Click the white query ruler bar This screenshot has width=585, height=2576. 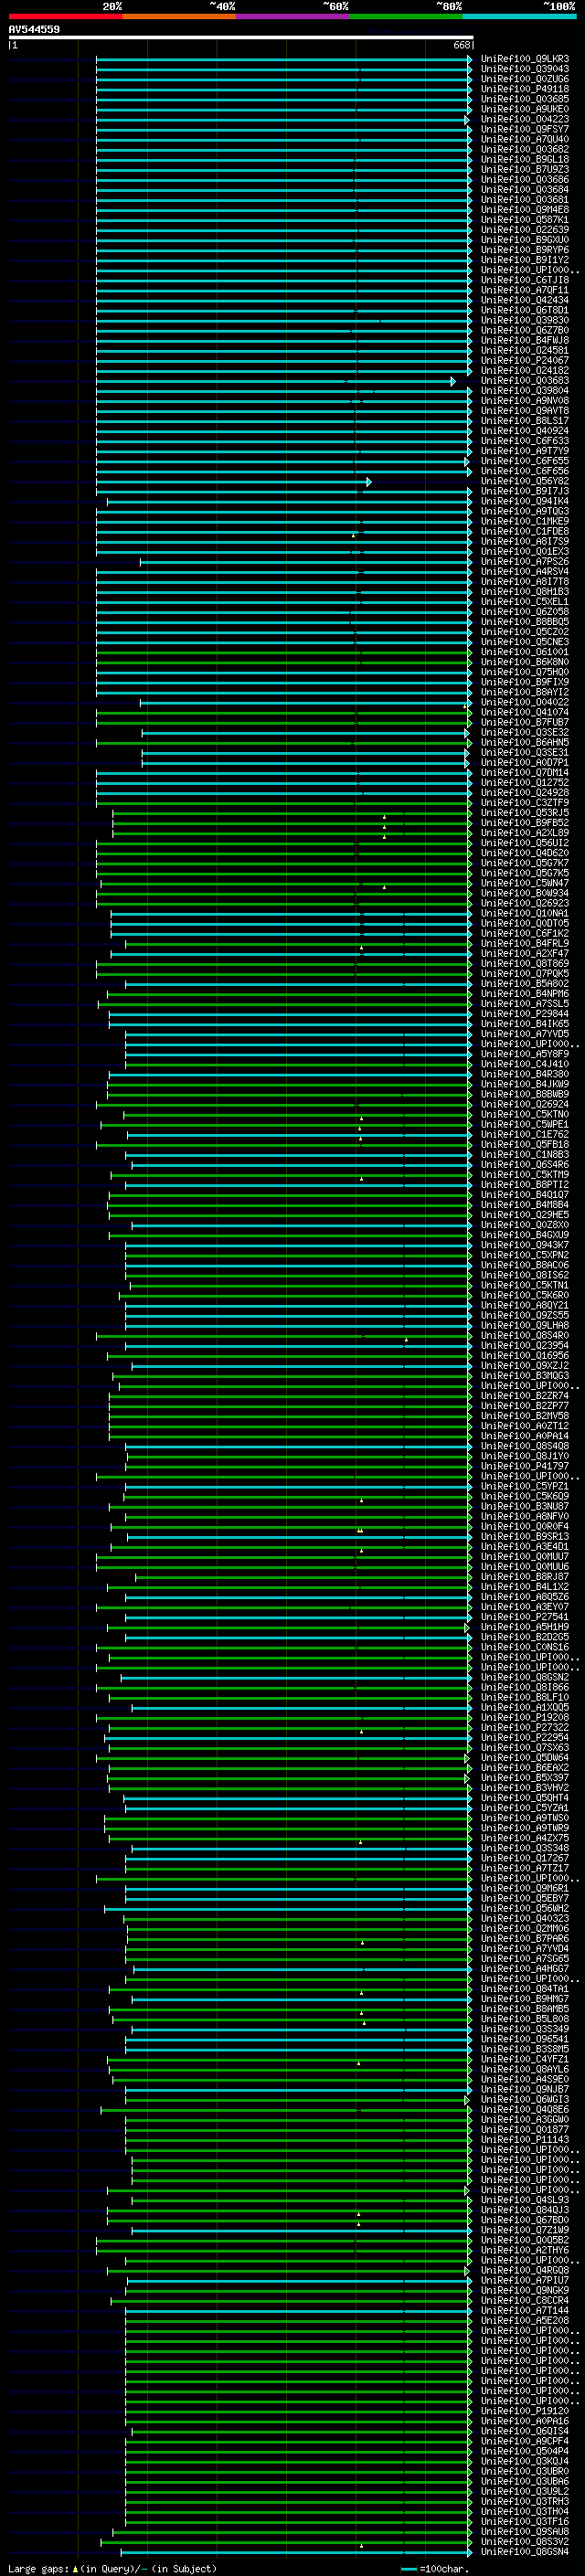click(x=240, y=38)
